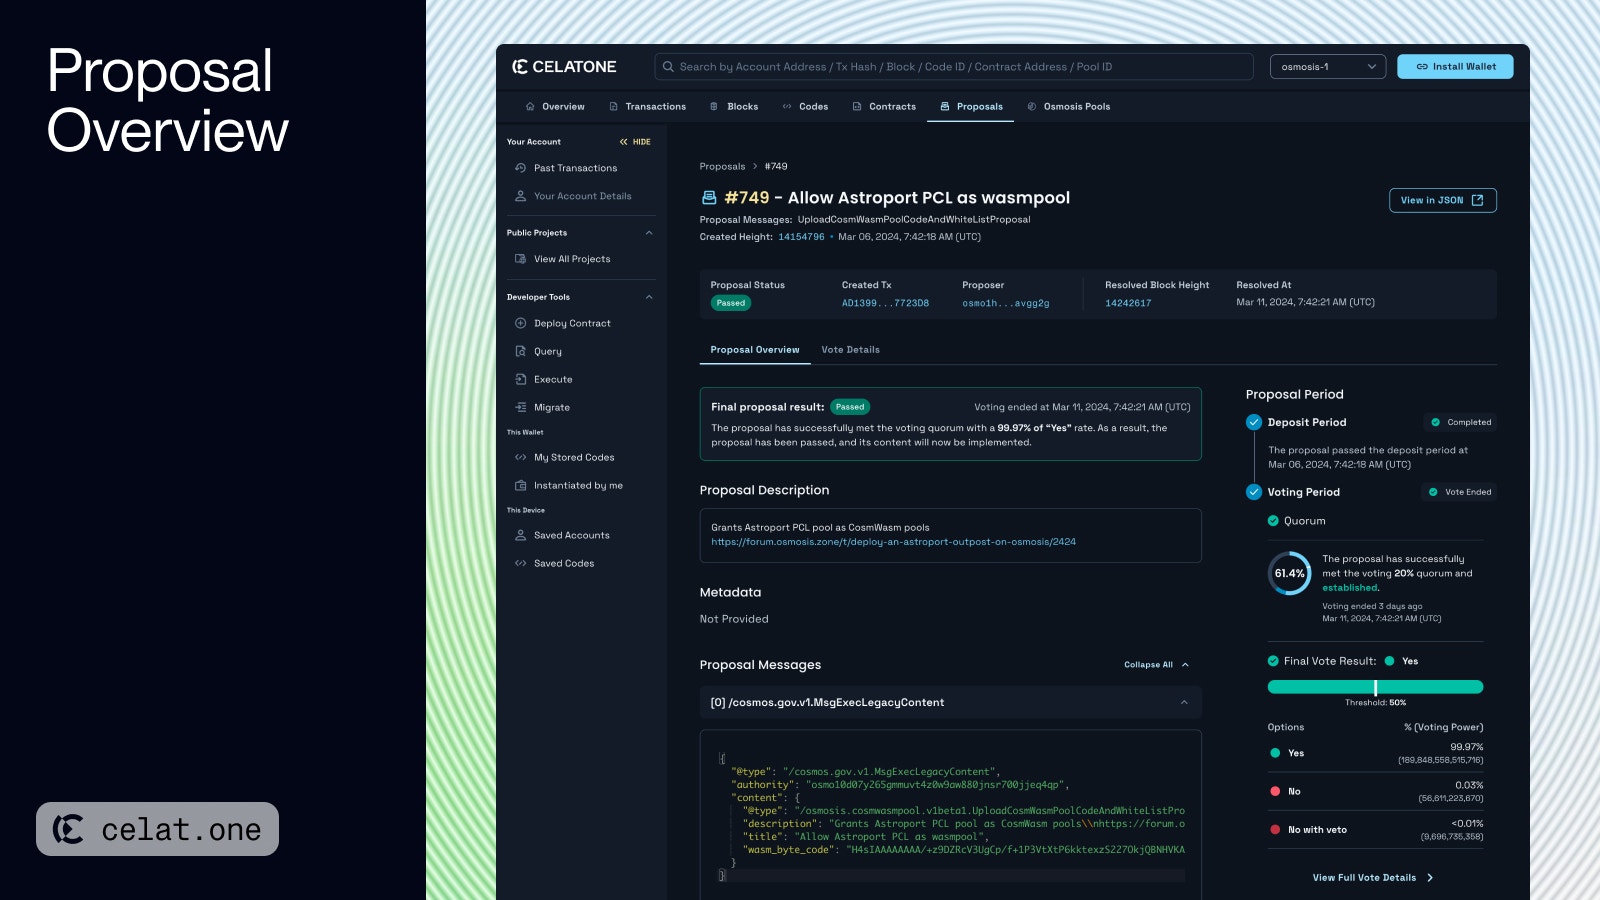Click the 61.4% quorum progress circle
Viewport: 1600px width, 900px height.
click(x=1289, y=573)
